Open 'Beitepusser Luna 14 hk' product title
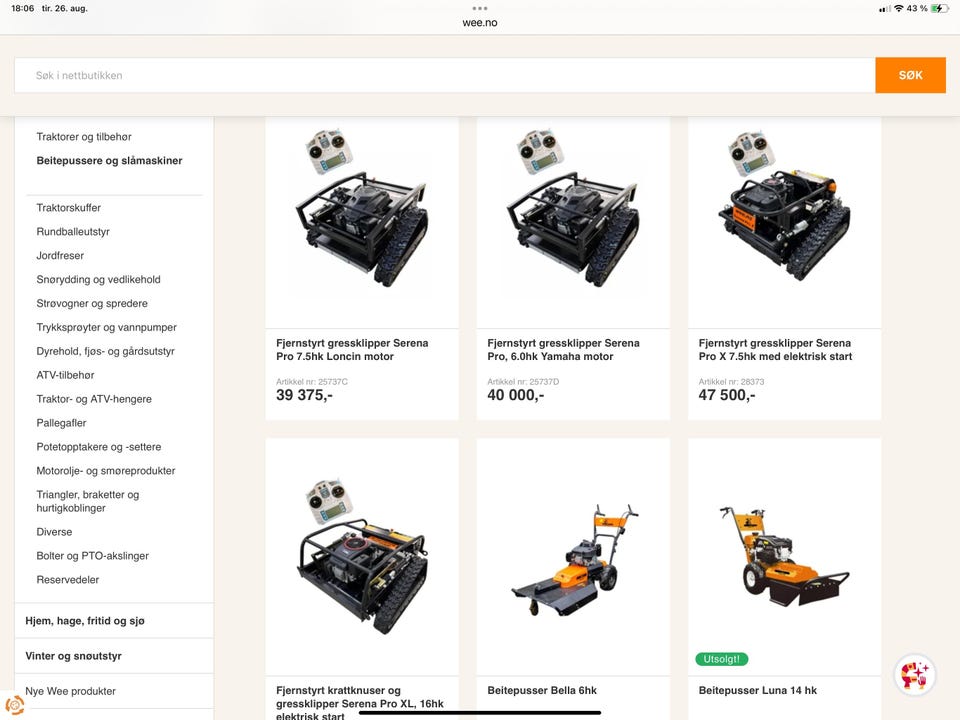 (x=757, y=690)
